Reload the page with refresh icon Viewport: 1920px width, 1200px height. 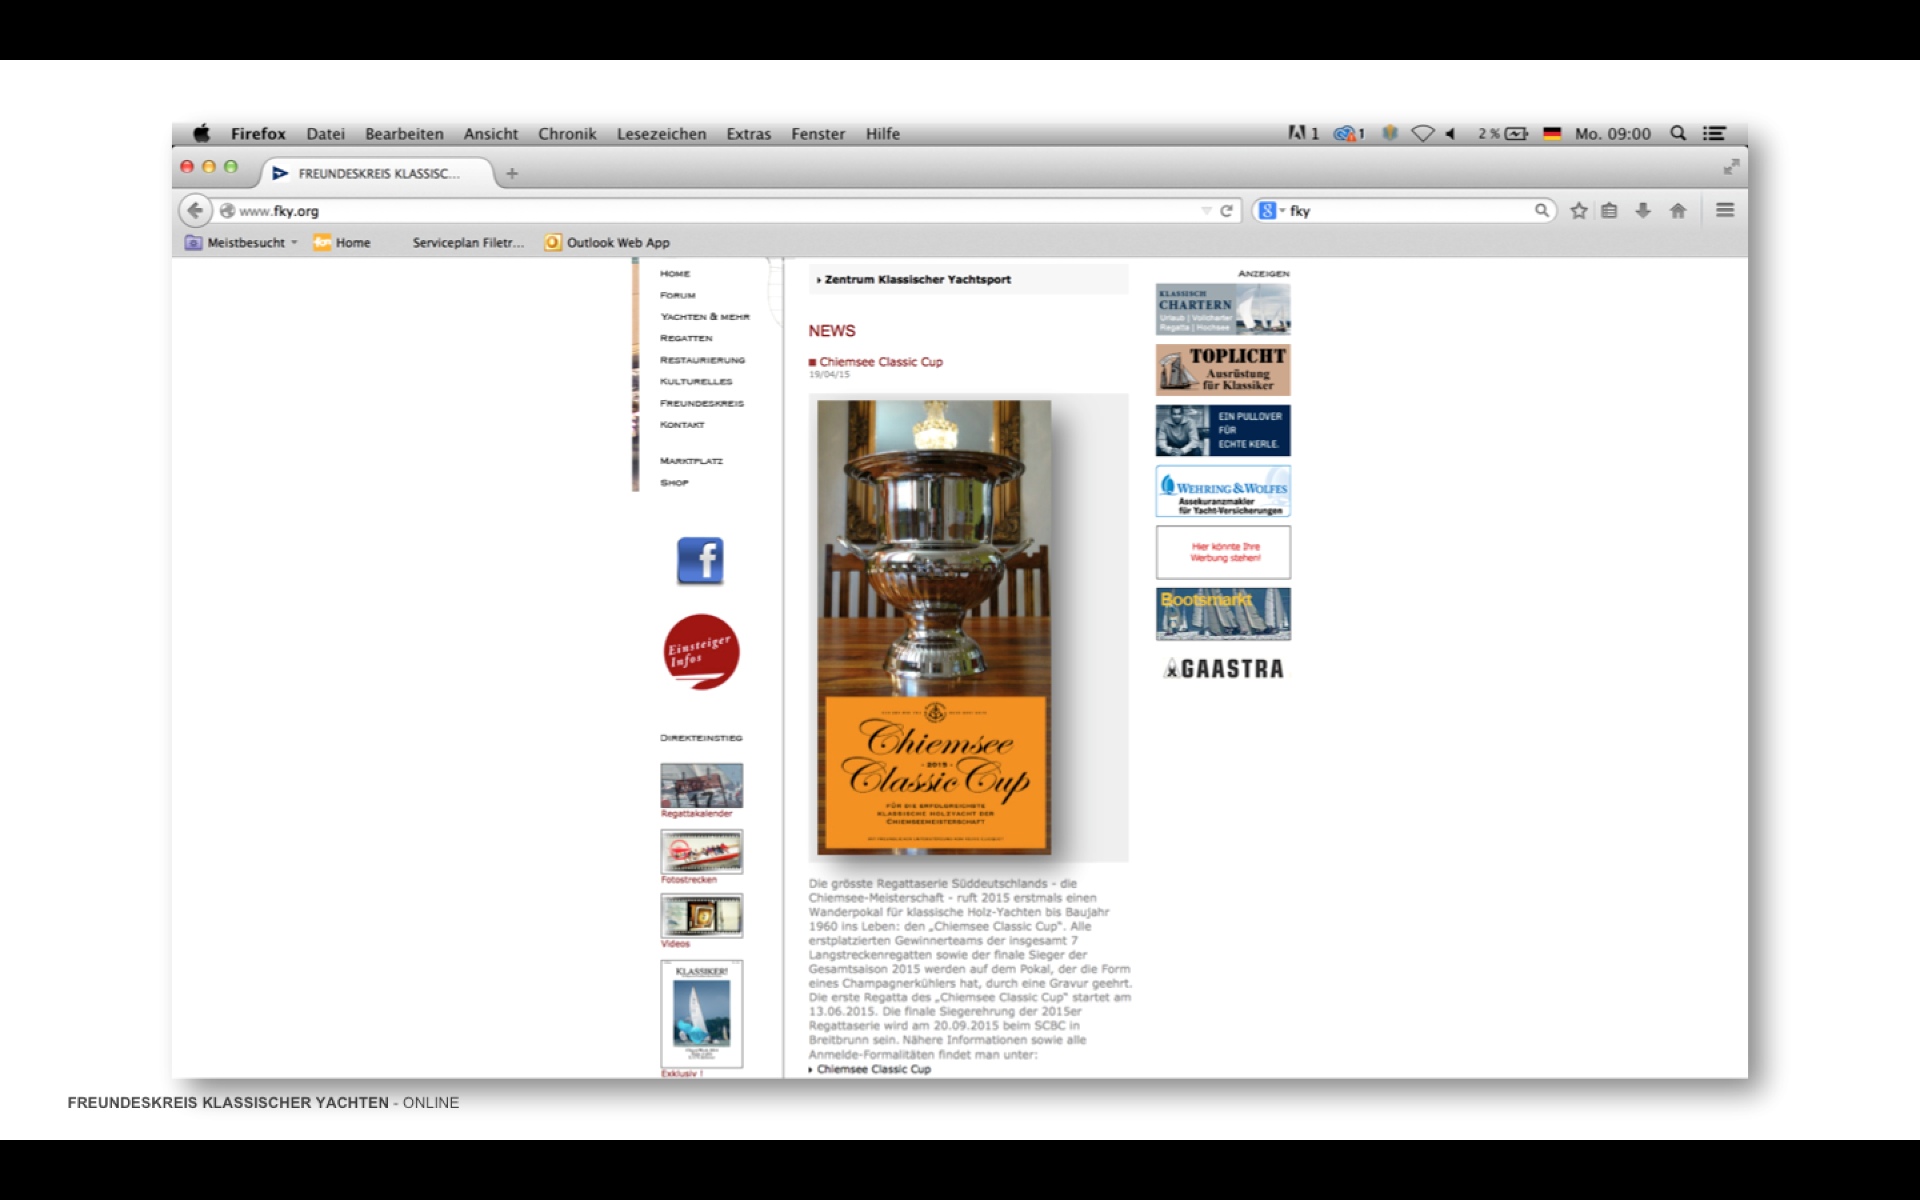click(x=1226, y=211)
